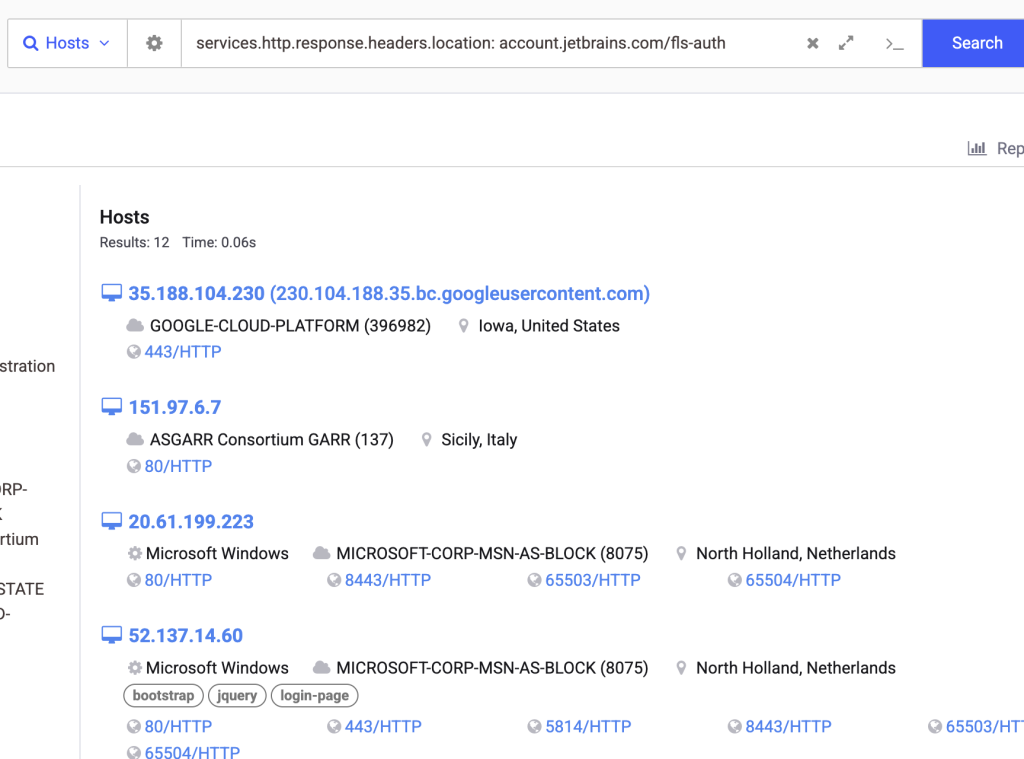The image size is (1024, 759).
Task: Select the login-page tag label
Action: 314,696
